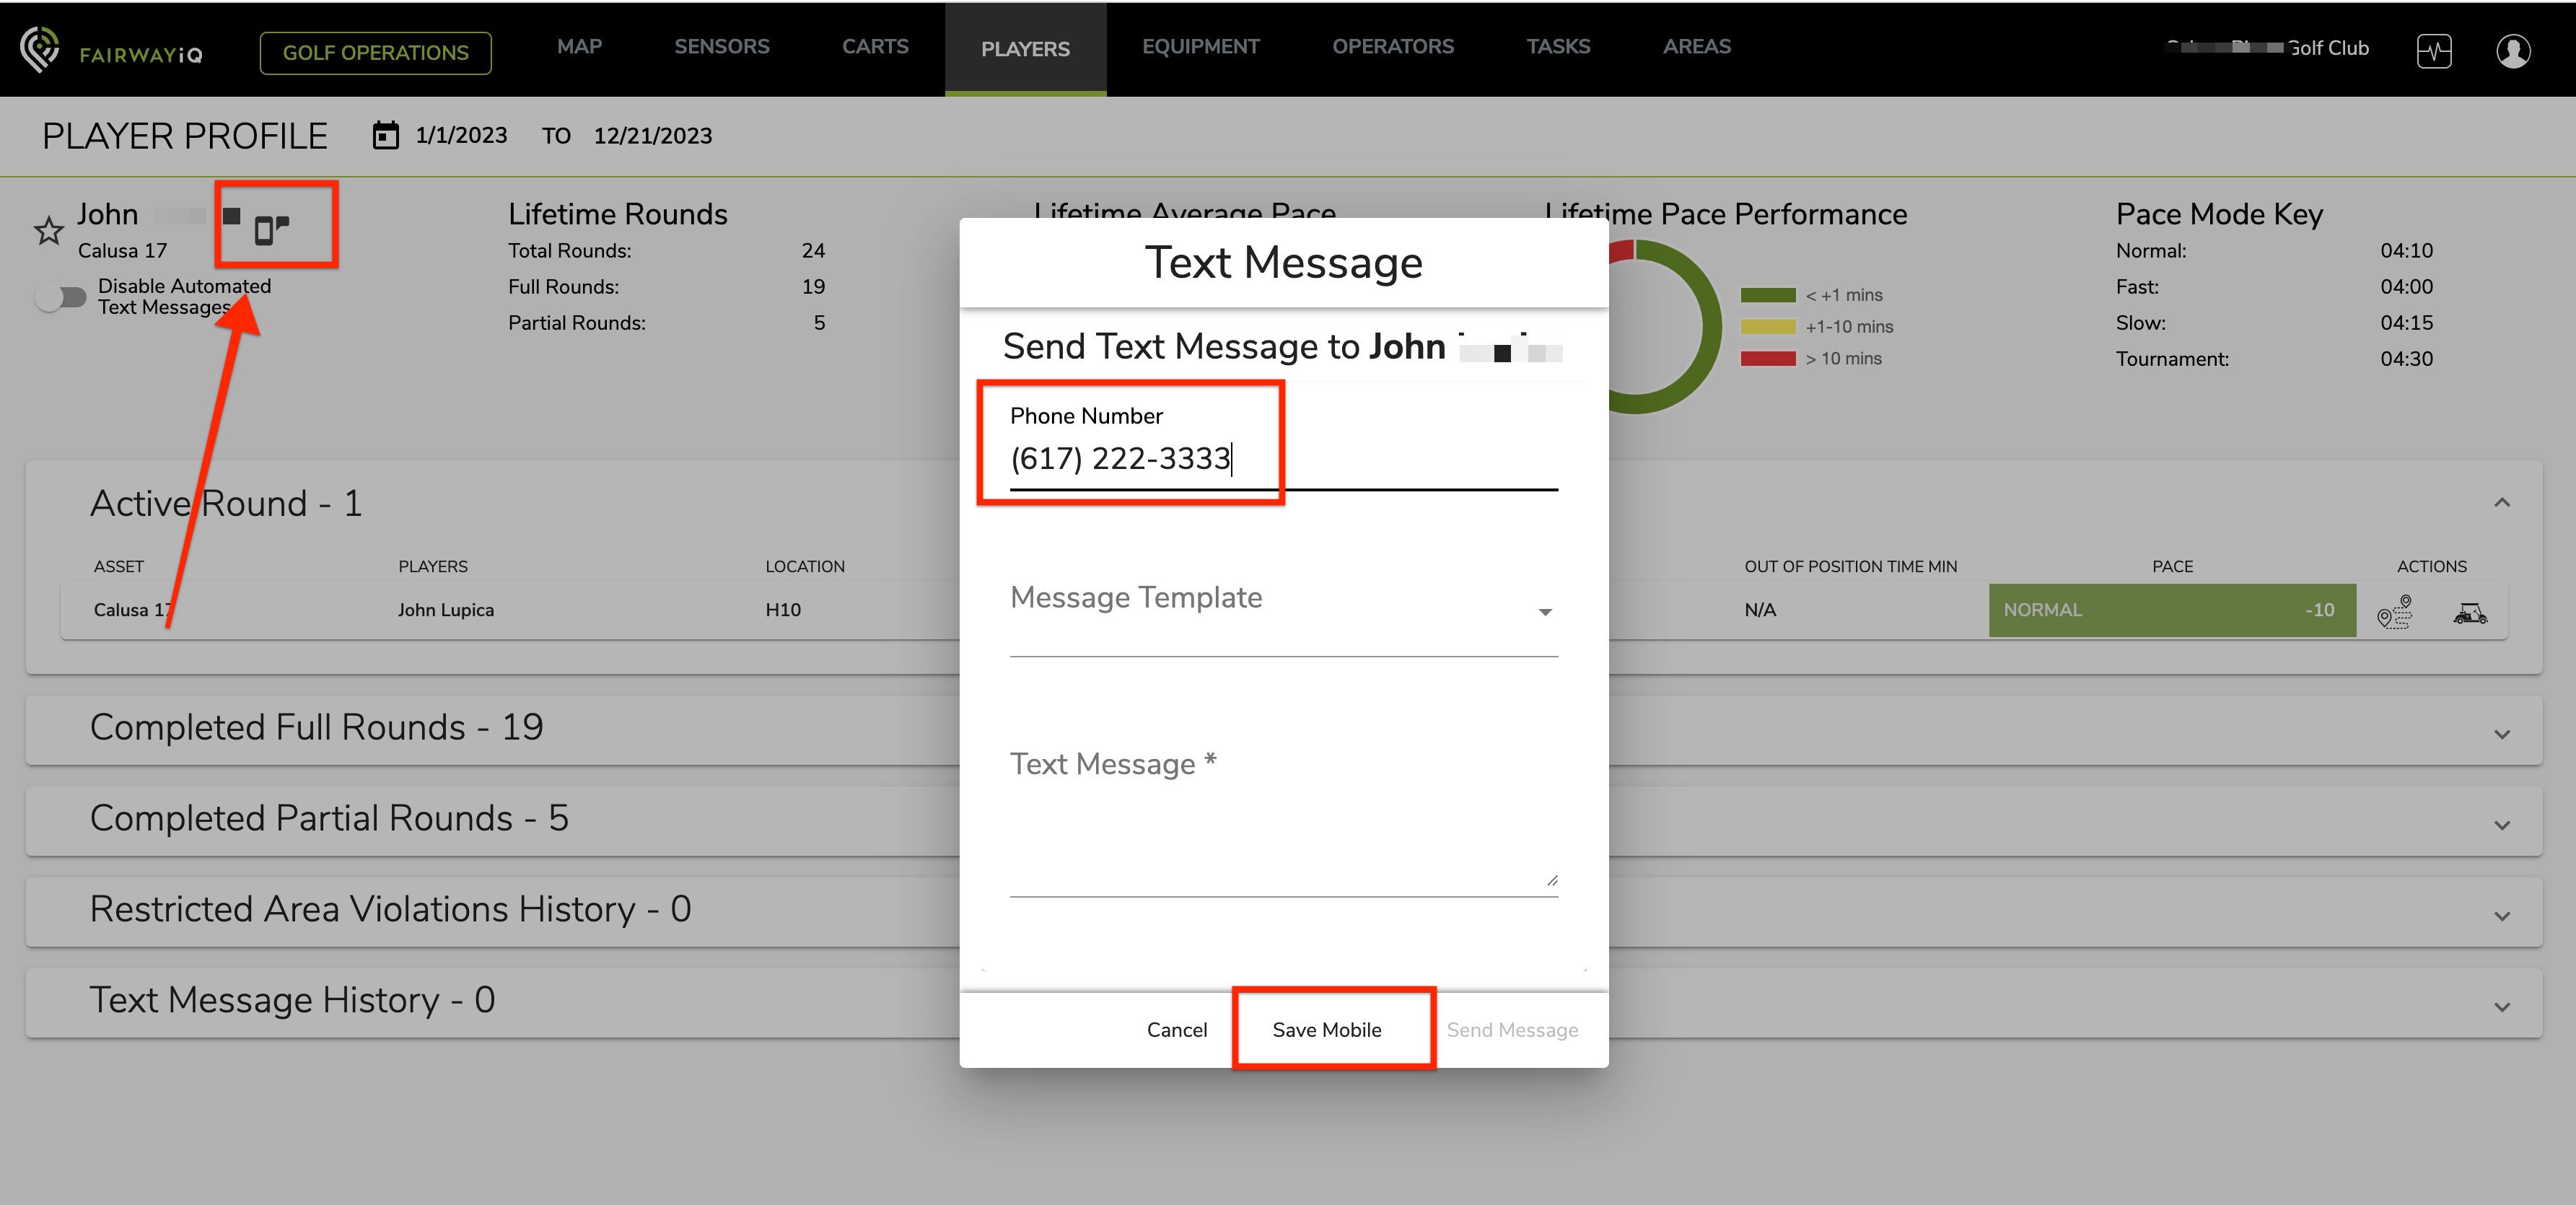This screenshot has height=1205, width=2576.
Task: Mark John as favorite with the star
Action: (x=48, y=231)
